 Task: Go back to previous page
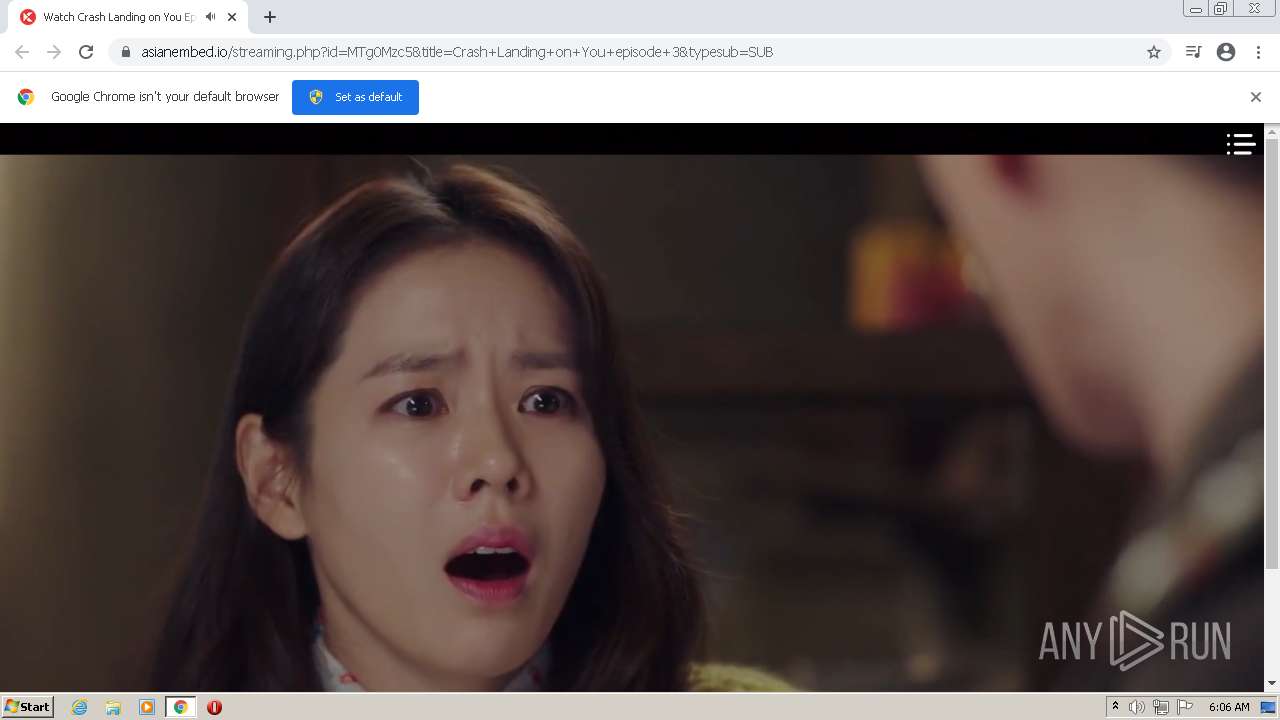22,52
